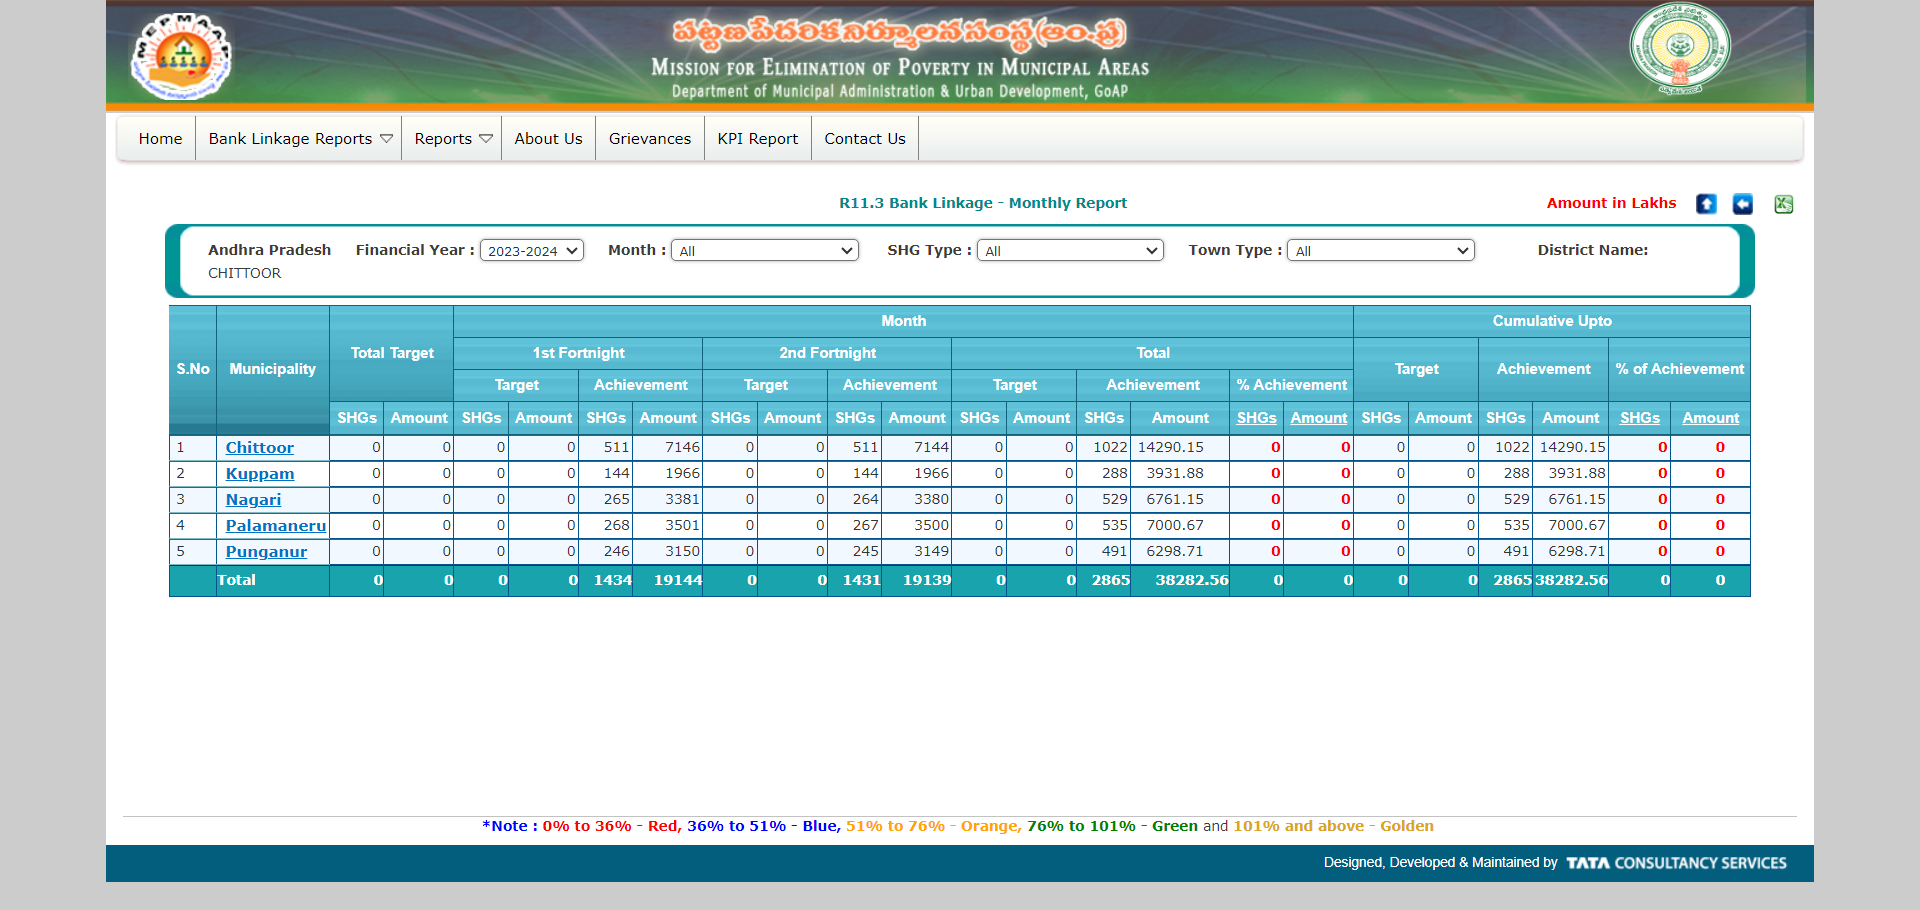Image resolution: width=1920 pixels, height=910 pixels.
Task: Open the Punganur municipality report
Action: click(266, 551)
